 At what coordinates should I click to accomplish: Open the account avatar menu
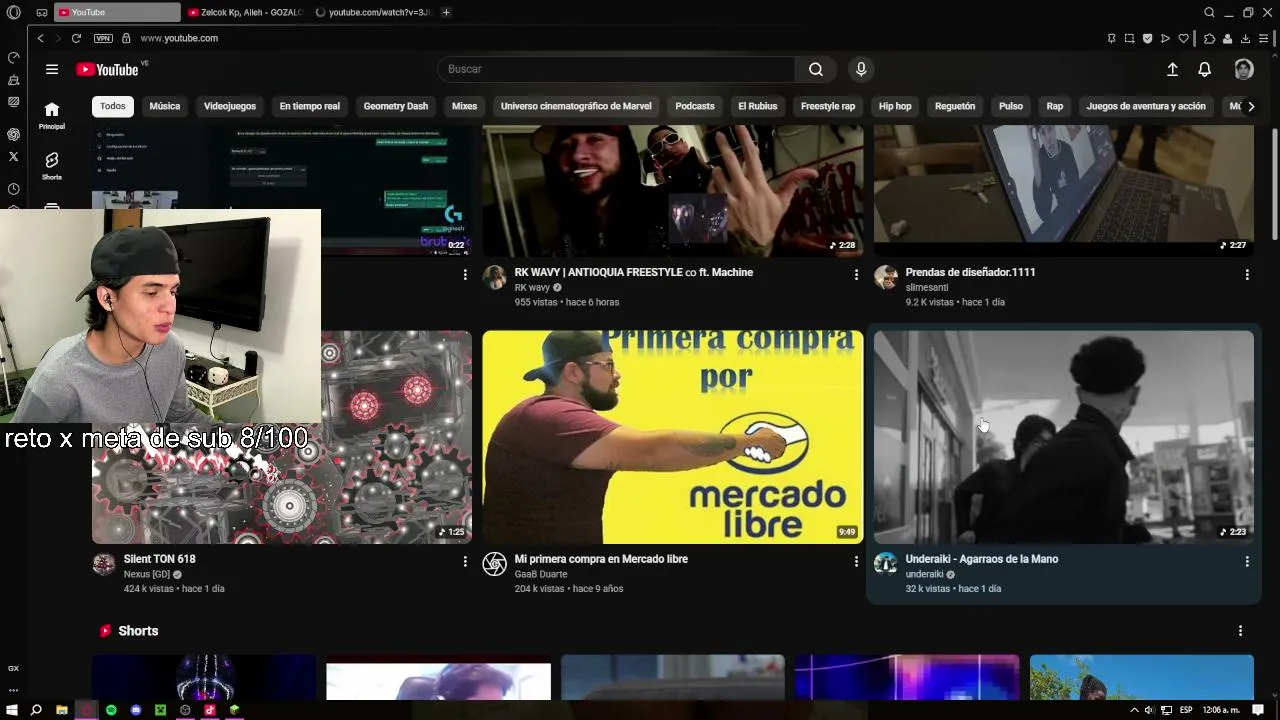tap(1244, 69)
